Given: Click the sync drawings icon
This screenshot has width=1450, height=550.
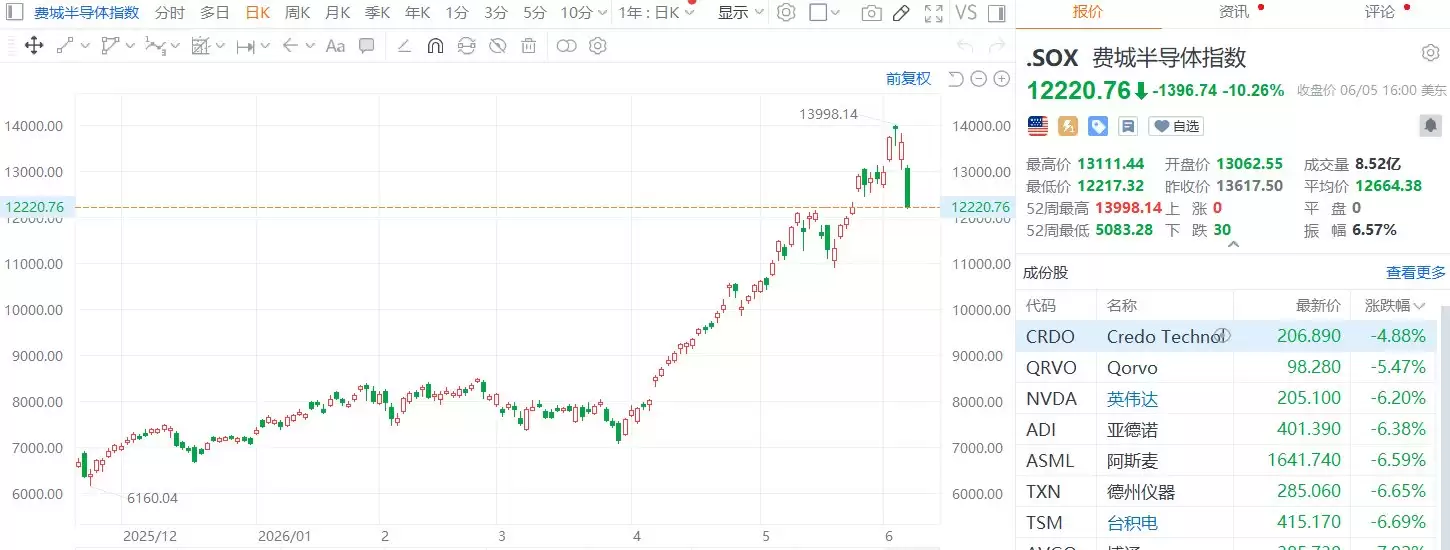Looking at the screenshot, I should (466, 46).
